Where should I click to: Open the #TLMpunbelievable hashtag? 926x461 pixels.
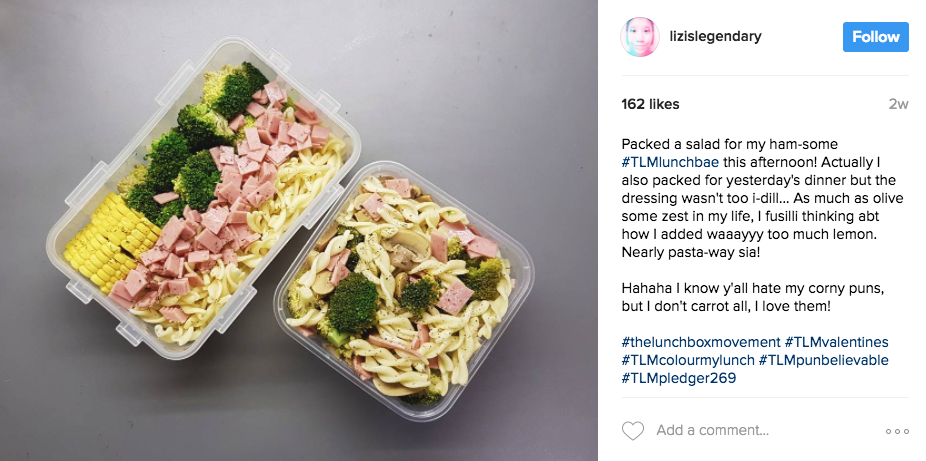click(823, 360)
